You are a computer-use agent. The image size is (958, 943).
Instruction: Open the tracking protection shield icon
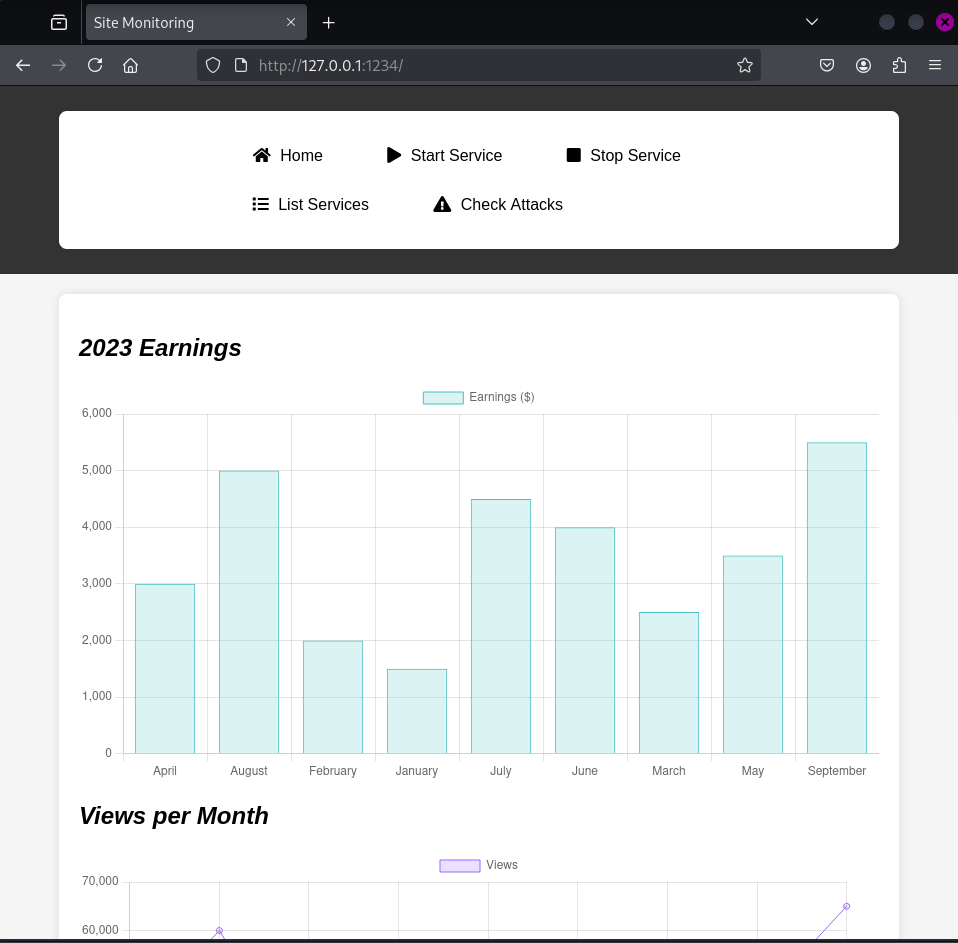tap(211, 65)
